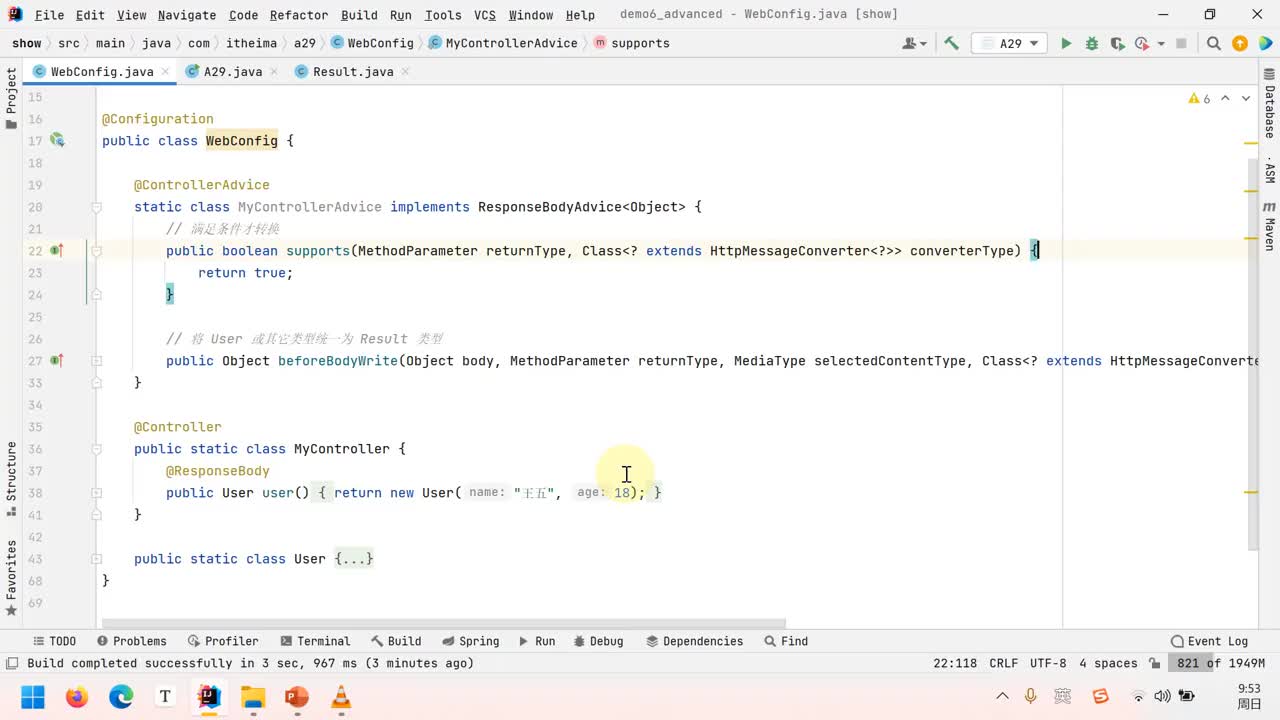Image resolution: width=1280 pixels, height=720 pixels.
Task: Toggle the Favorites tool window
Action: click(x=11, y=578)
